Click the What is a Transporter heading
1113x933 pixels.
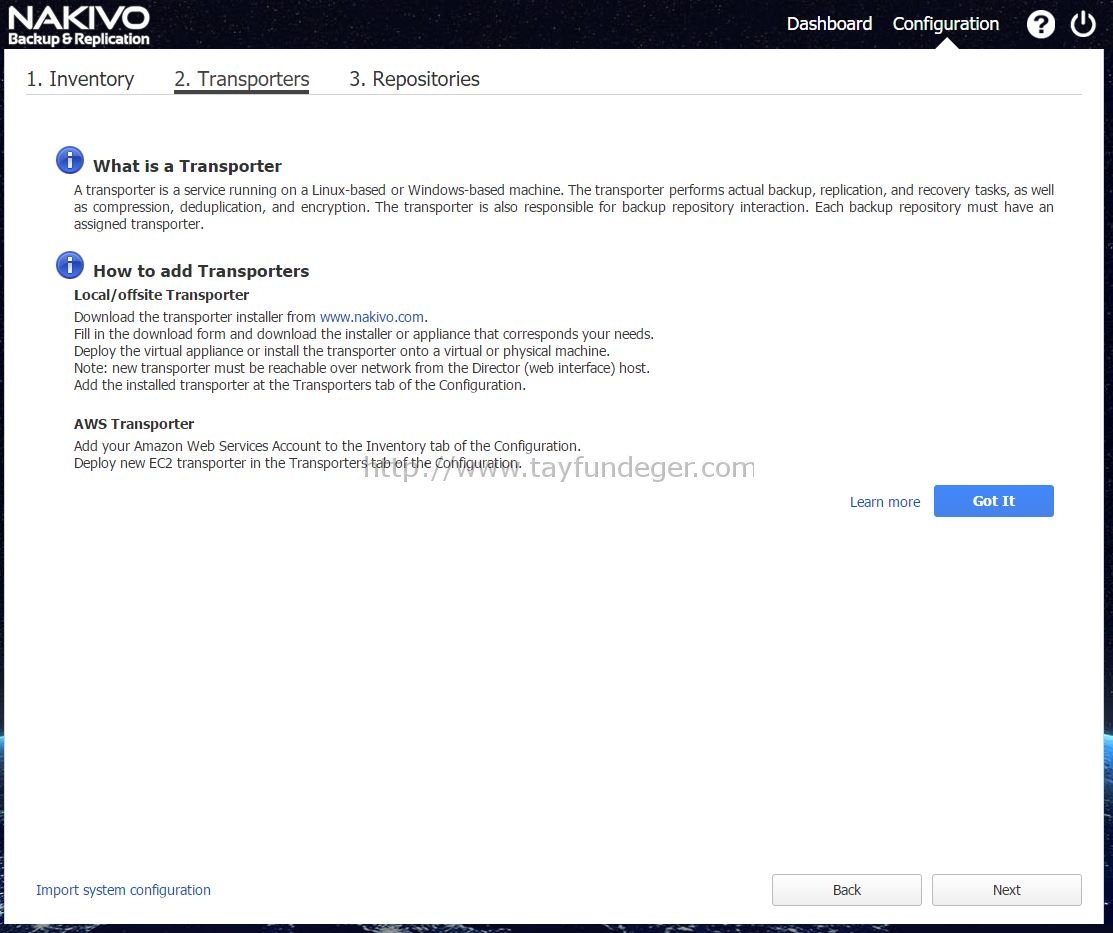tap(187, 166)
